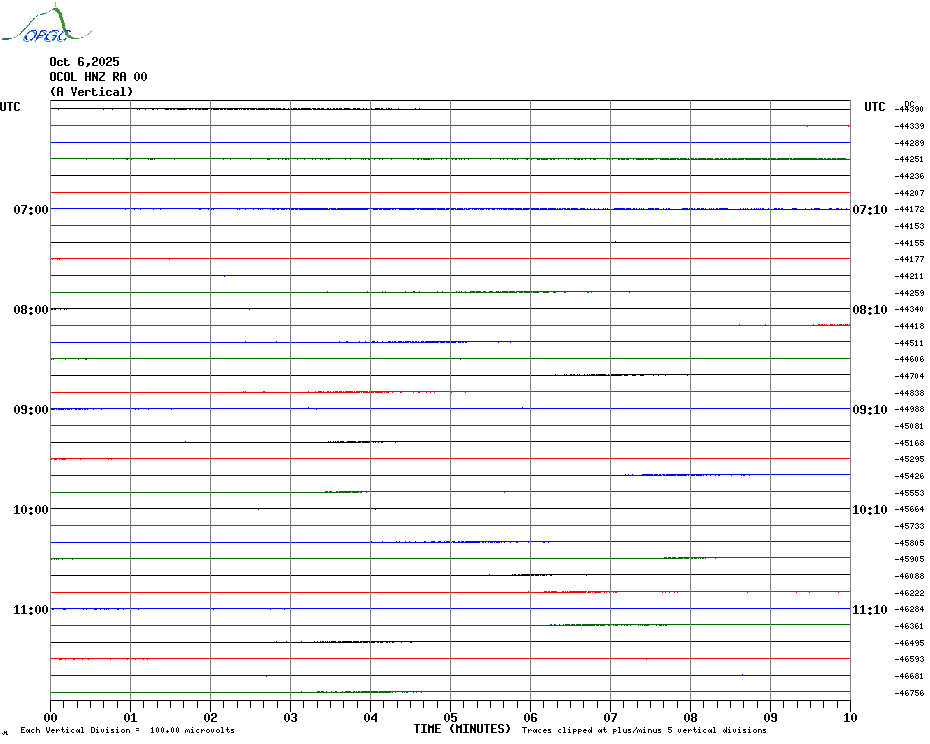This screenshot has height=744, width=930.
Task: Click the 10:00 hour label on left axis
Action: pos(30,509)
